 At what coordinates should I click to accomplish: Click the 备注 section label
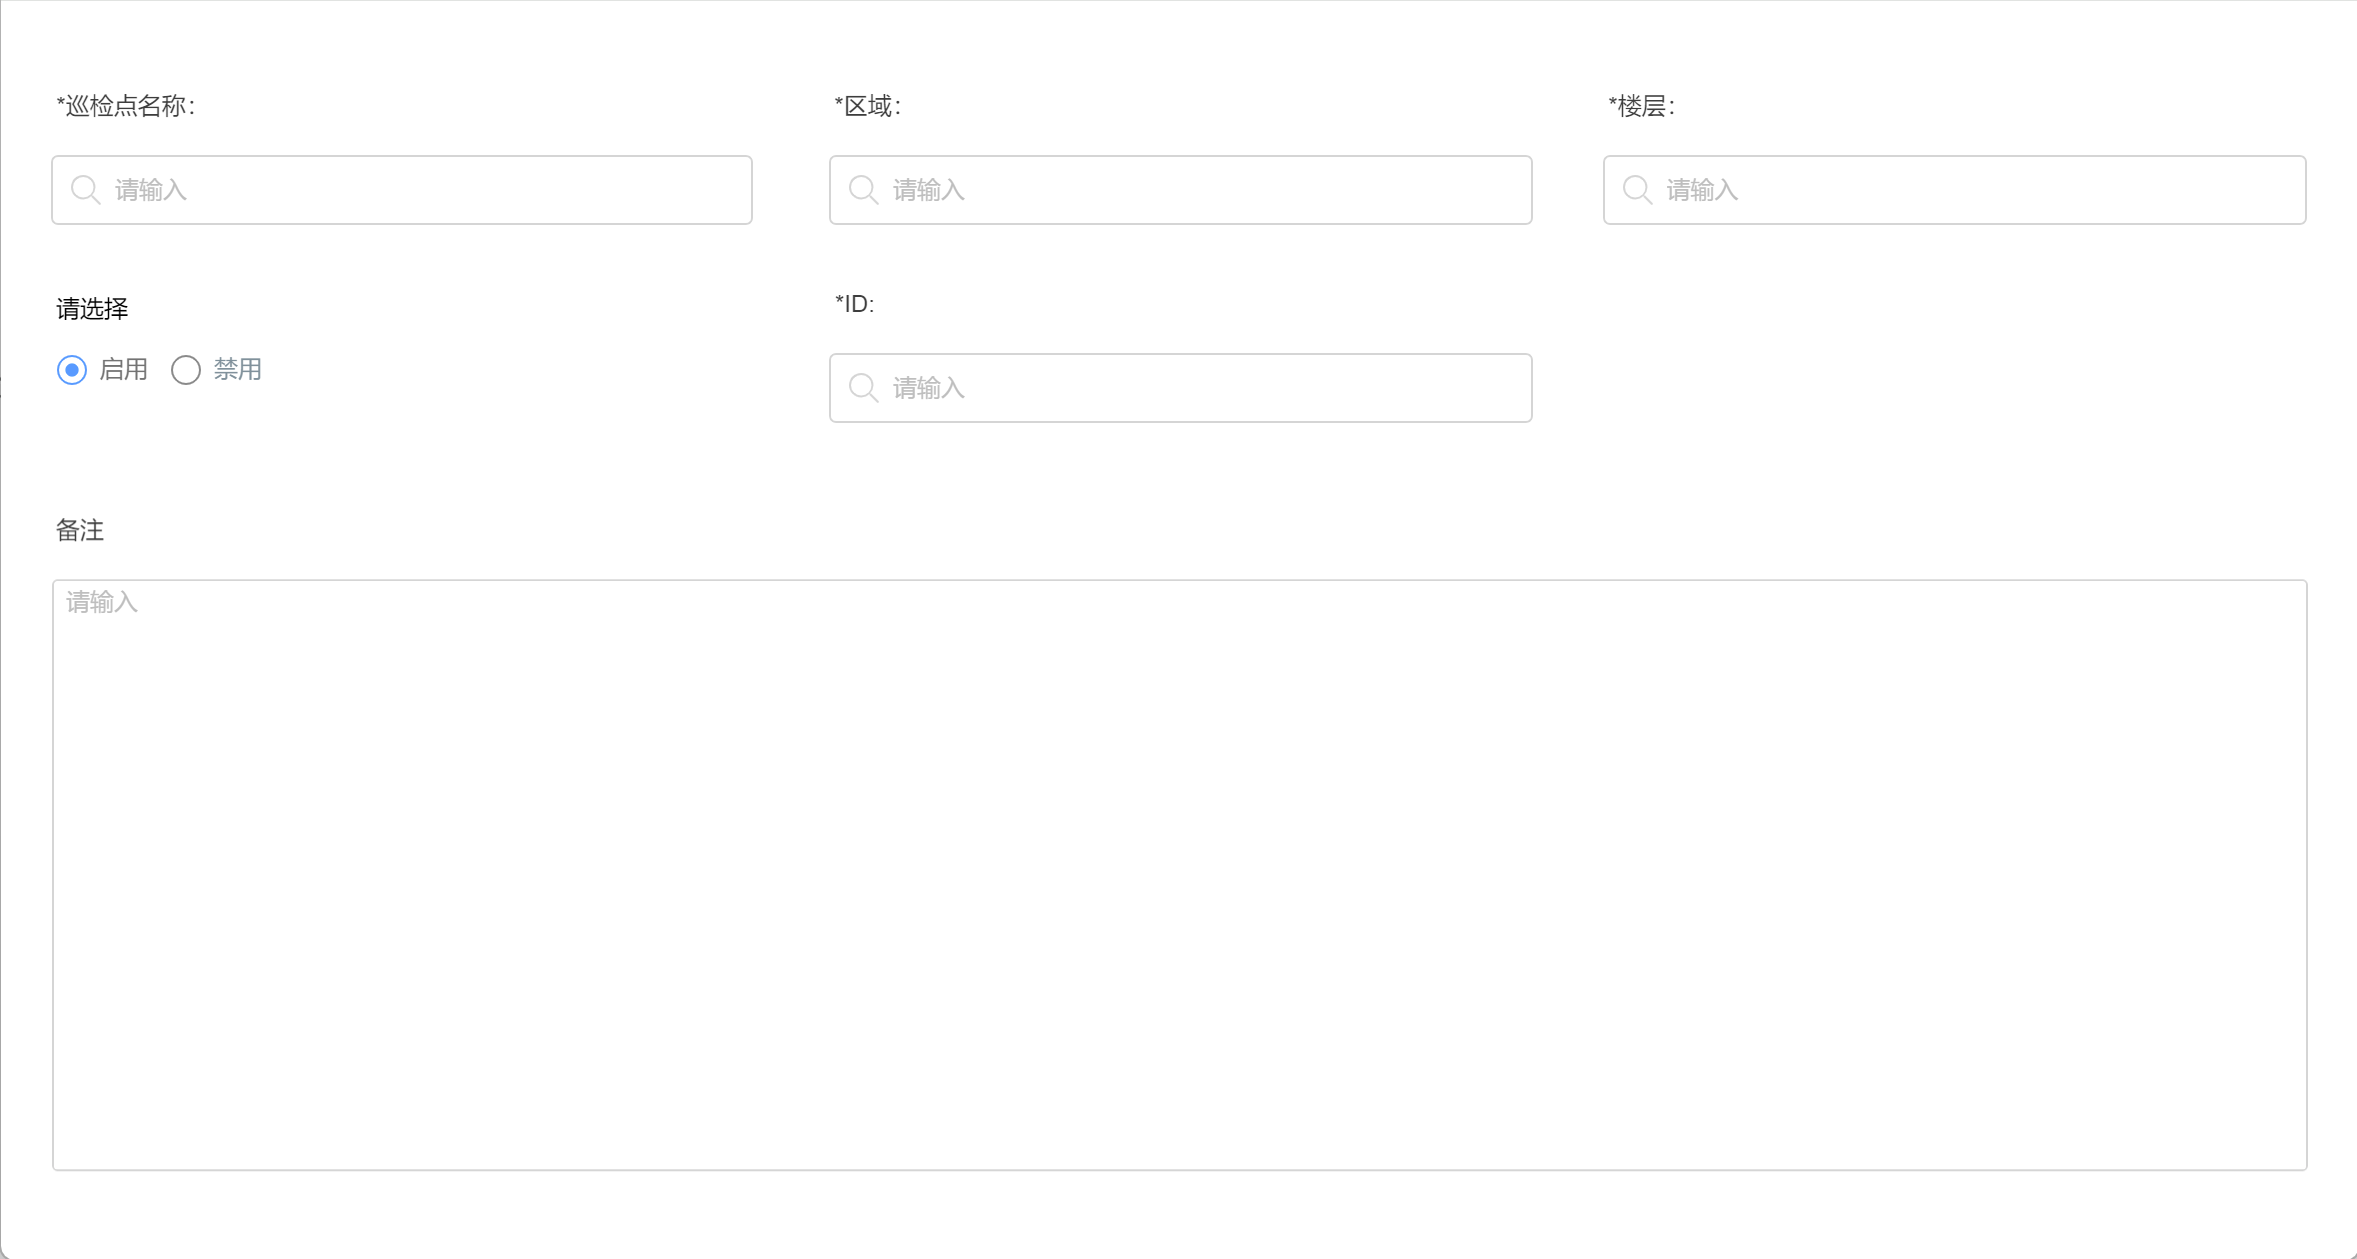pos(80,530)
